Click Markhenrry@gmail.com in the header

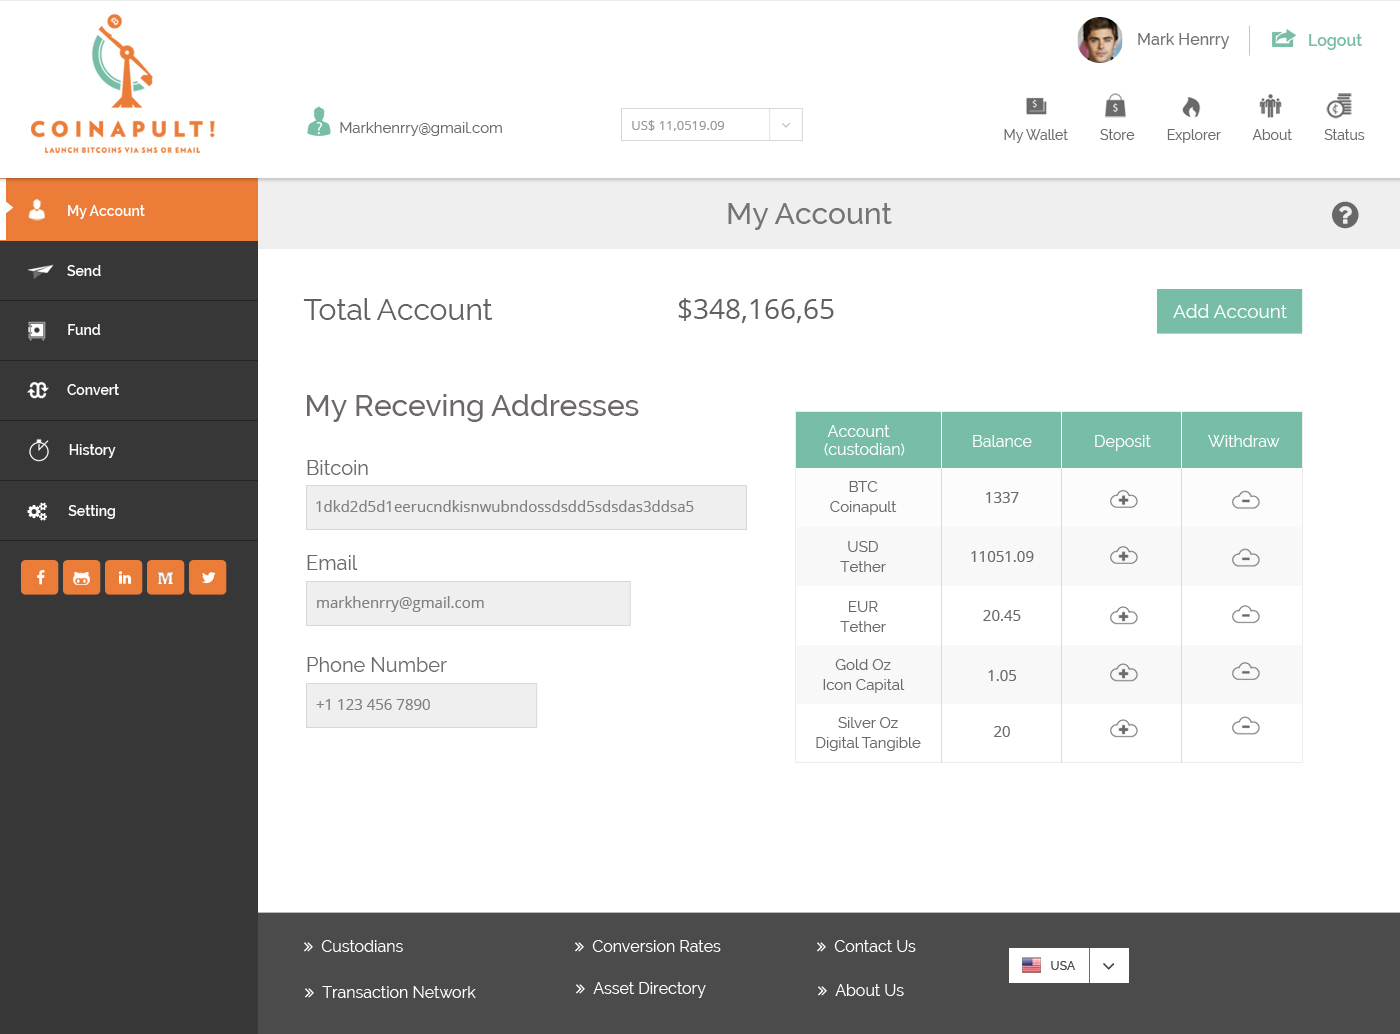[421, 128]
